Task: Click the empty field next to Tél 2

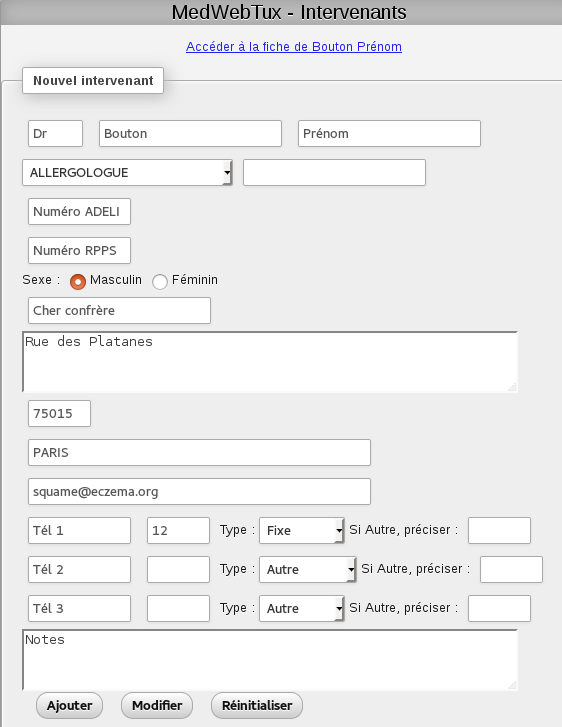Action: click(179, 569)
